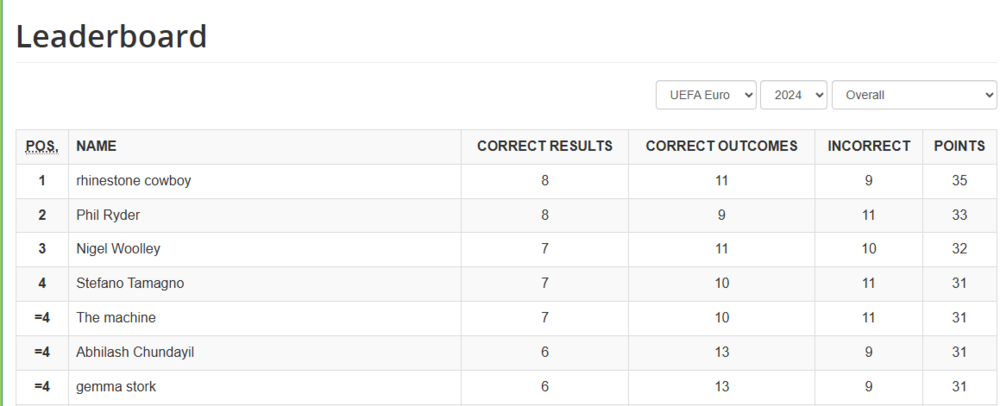Select the gemma stork entry
This screenshot has width=1000, height=406.
pos(116,386)
